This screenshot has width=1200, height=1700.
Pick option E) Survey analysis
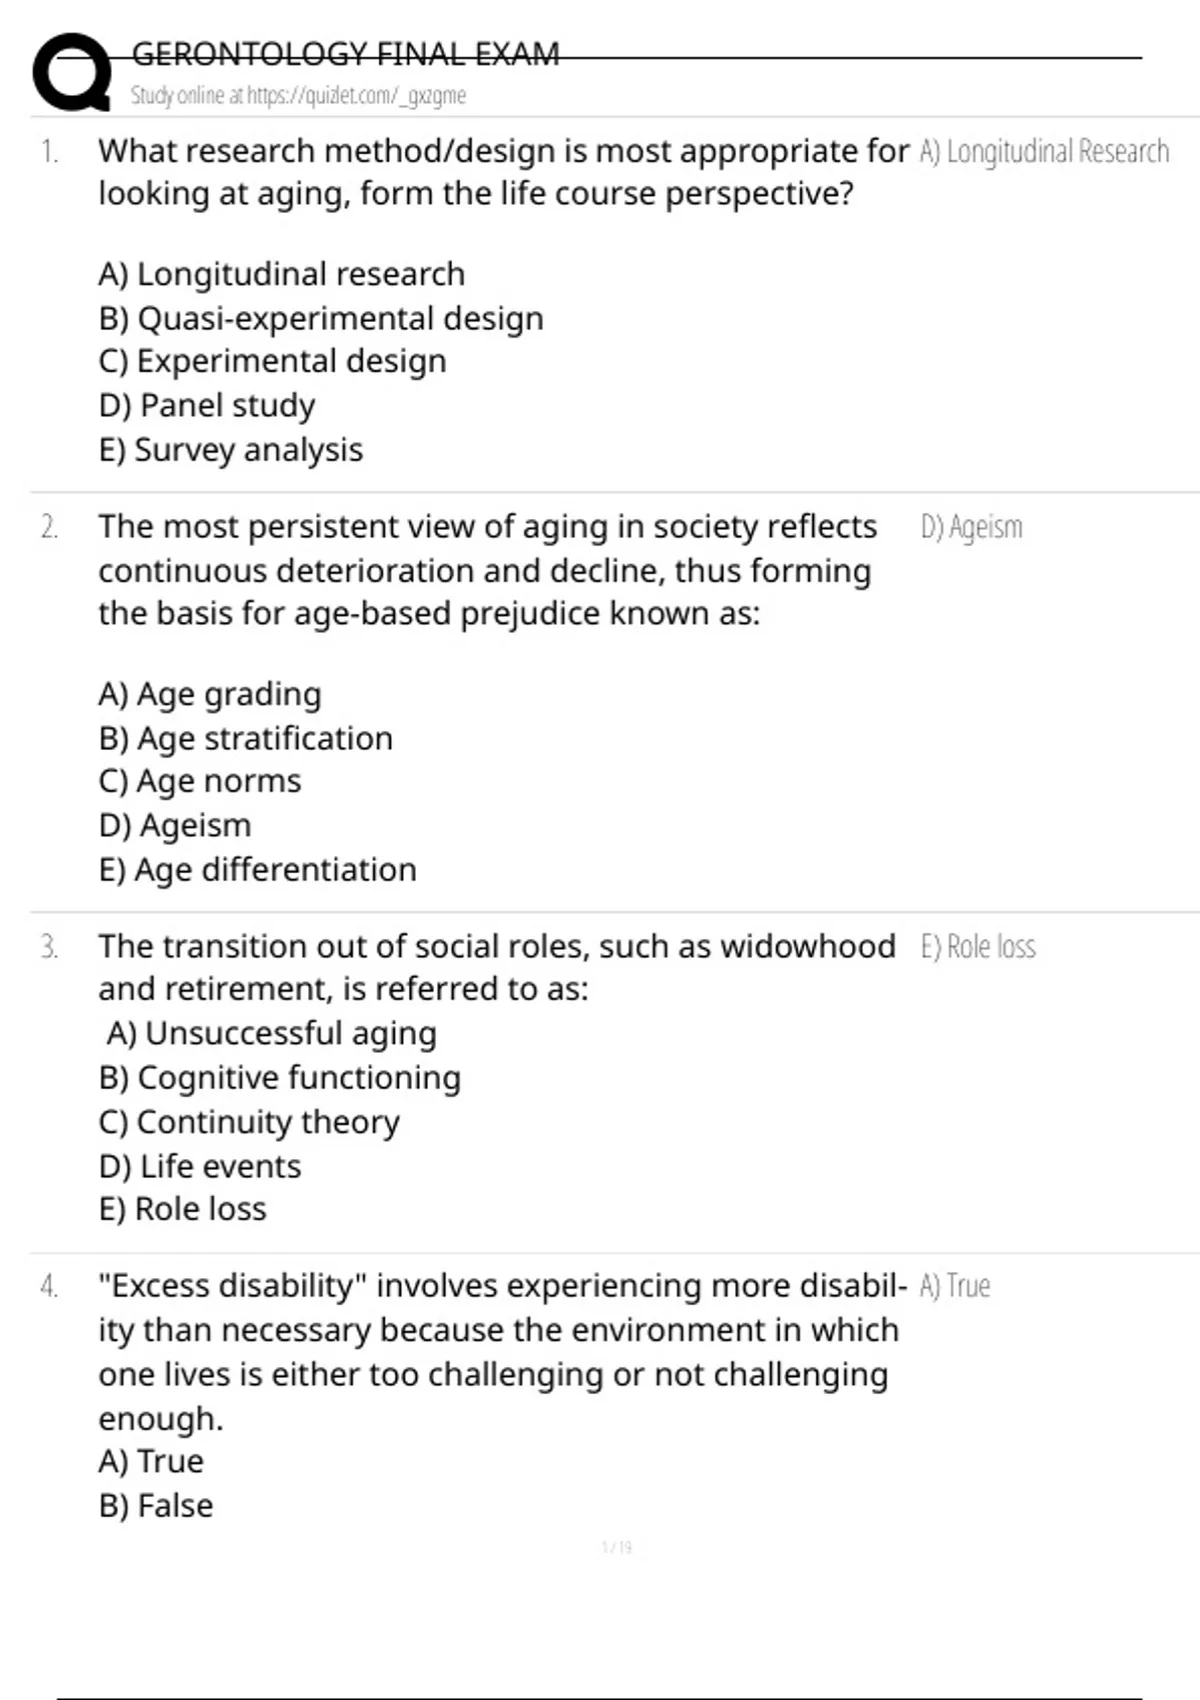coord(231,450)
